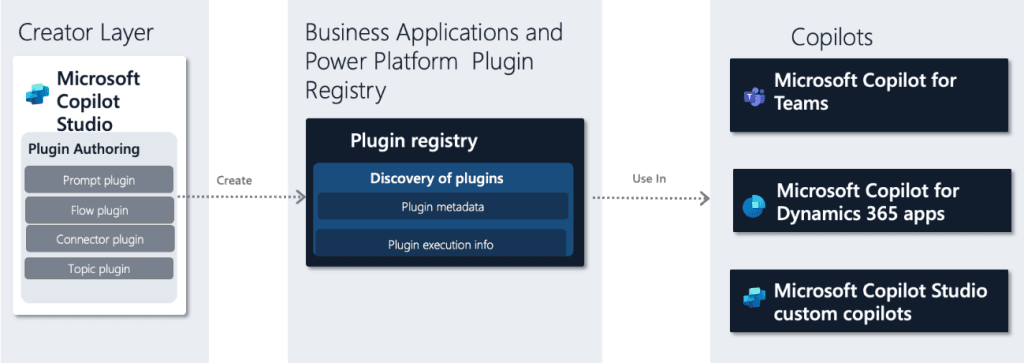This screenshot has height=363, width=1024.
Task: Open the Microsoft Copilot for Teams card
Action: 869,95
